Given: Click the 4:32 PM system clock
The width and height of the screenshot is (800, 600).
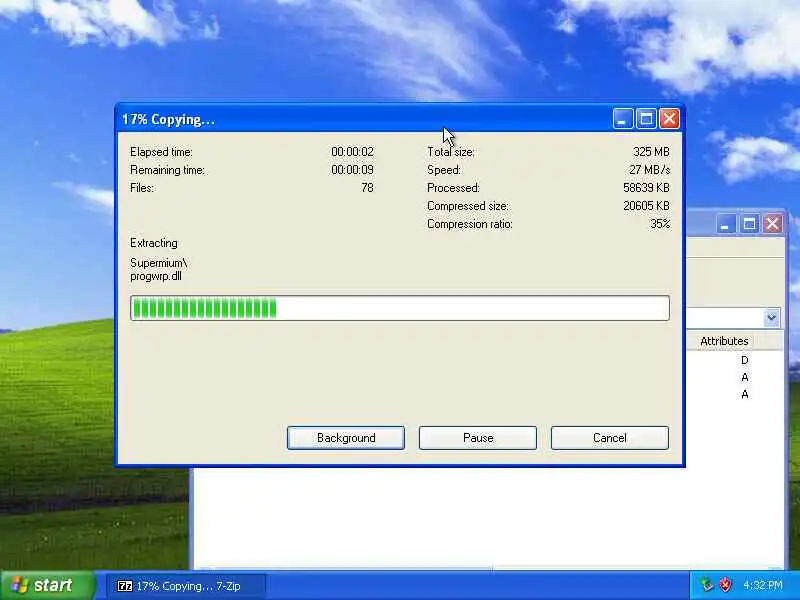Looking at the screenshot, I should point(762,585).
